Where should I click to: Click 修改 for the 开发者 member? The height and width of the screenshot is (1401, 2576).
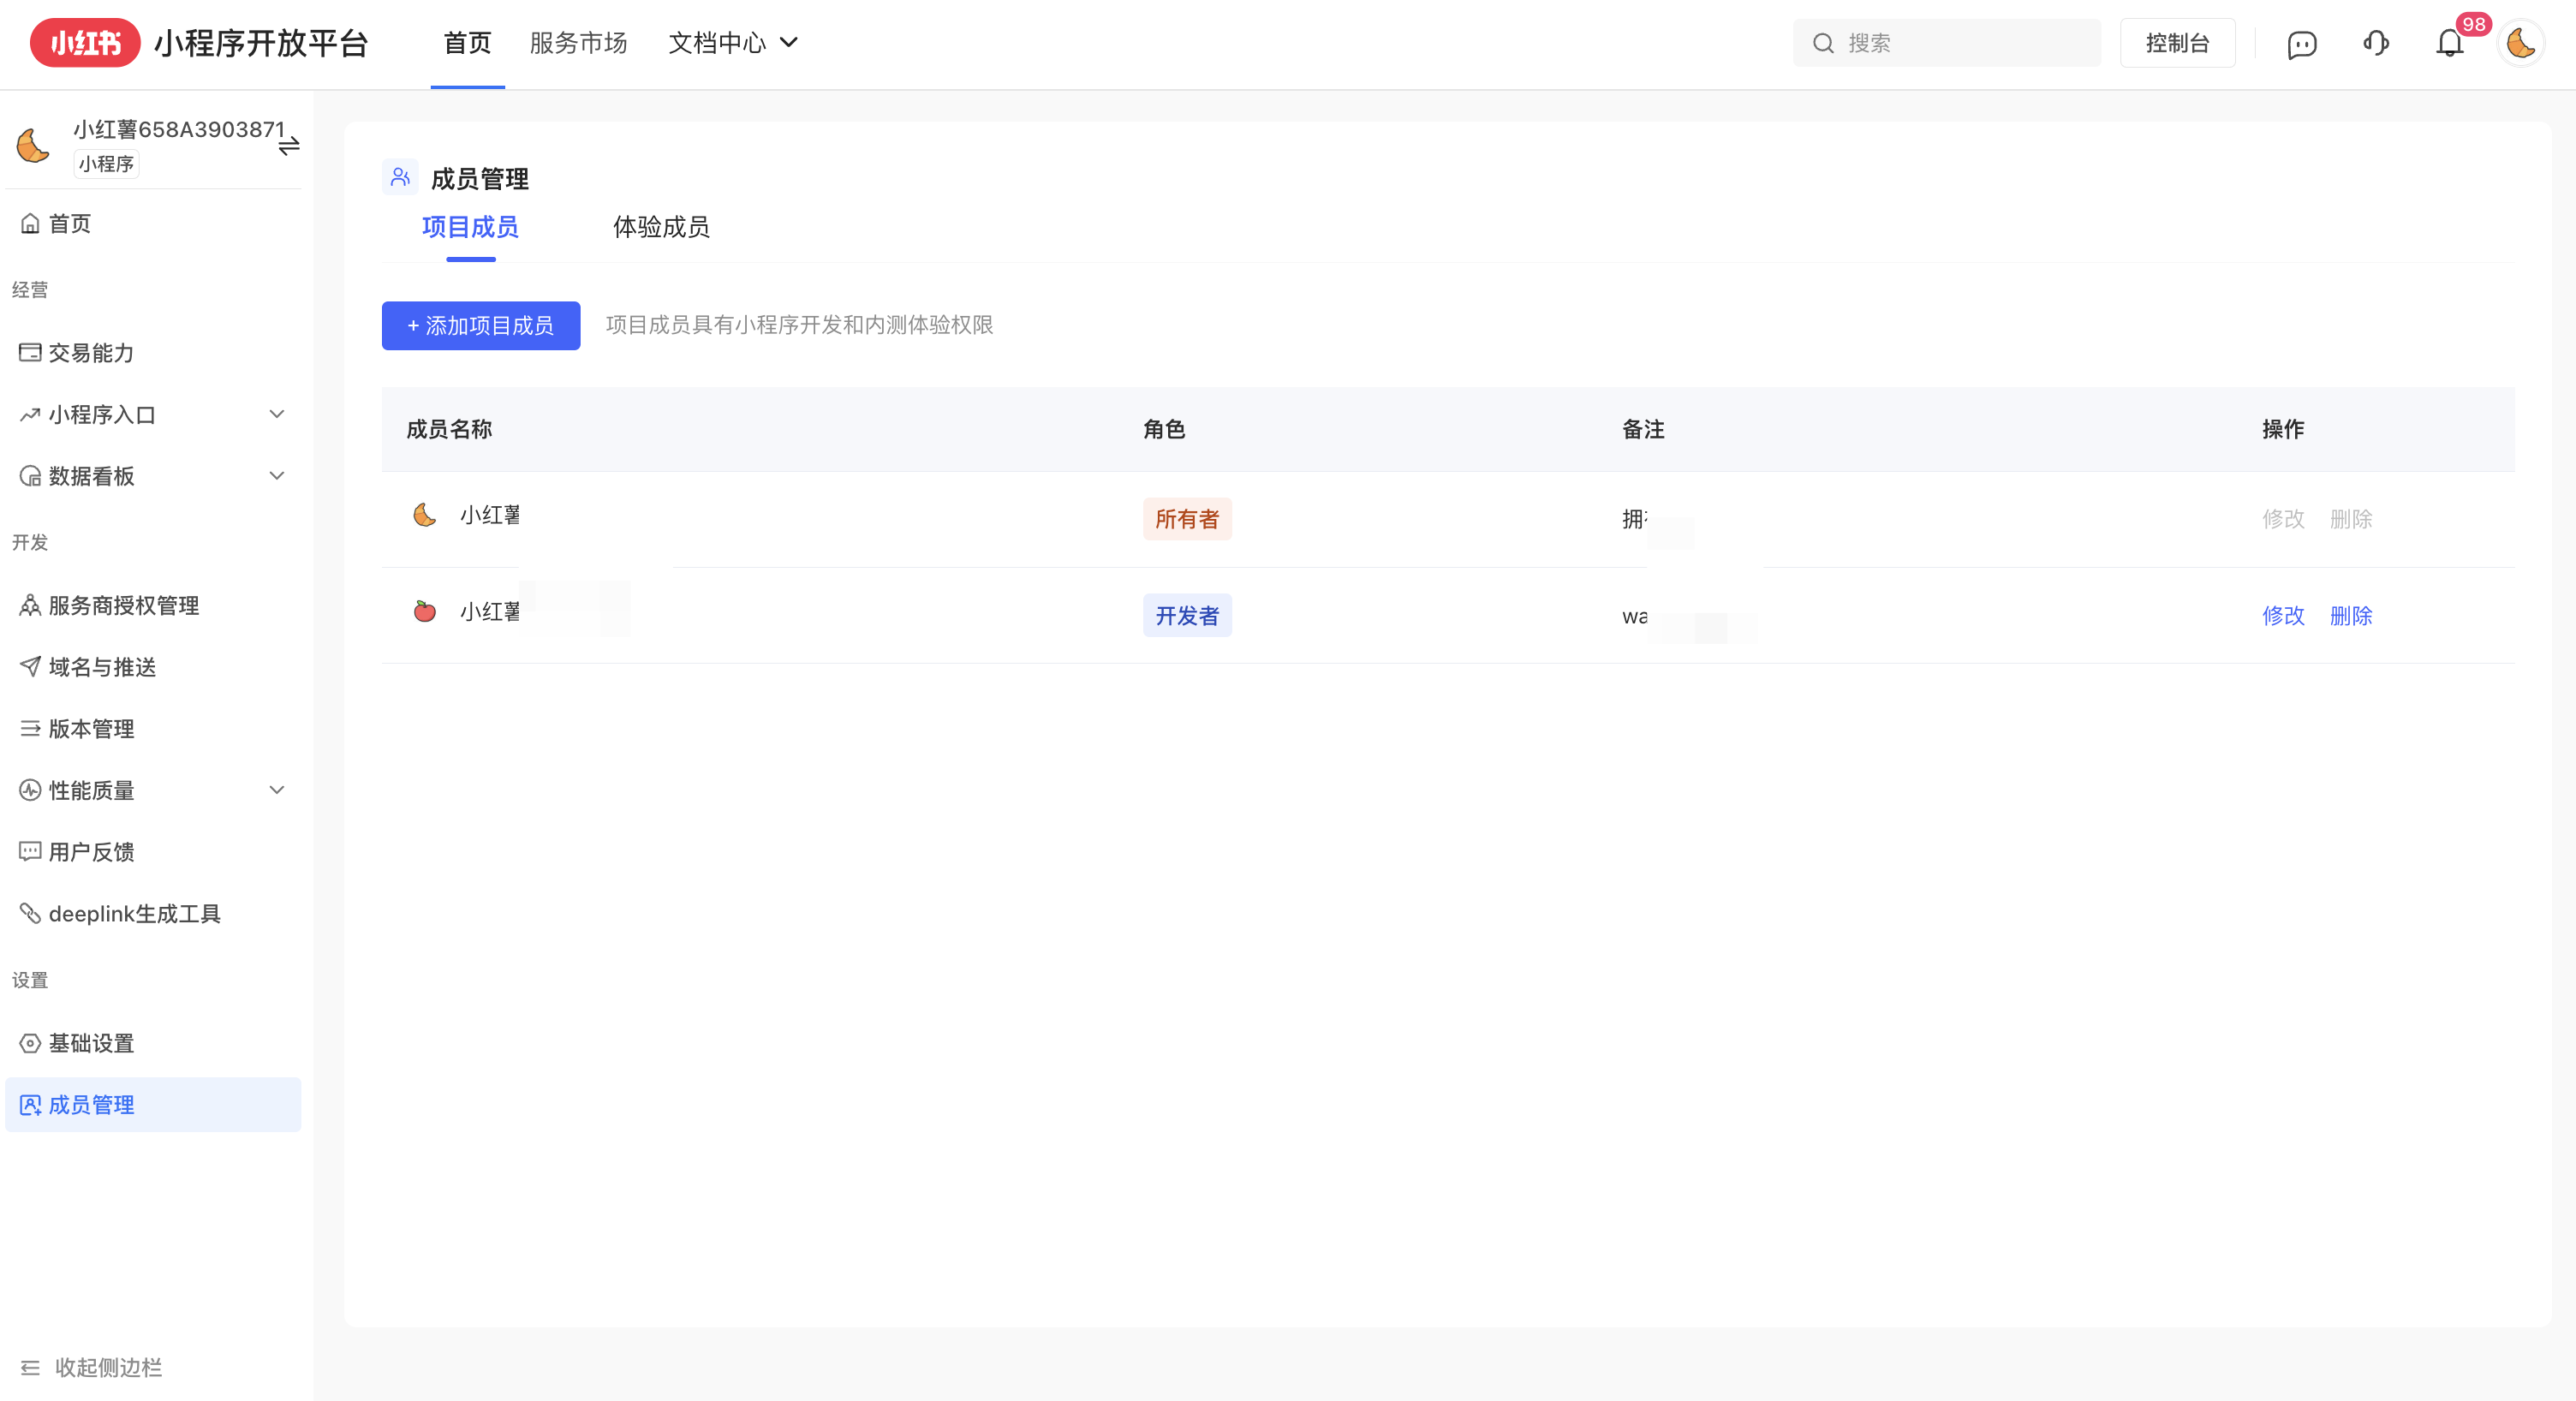[x=2282, y=615]
